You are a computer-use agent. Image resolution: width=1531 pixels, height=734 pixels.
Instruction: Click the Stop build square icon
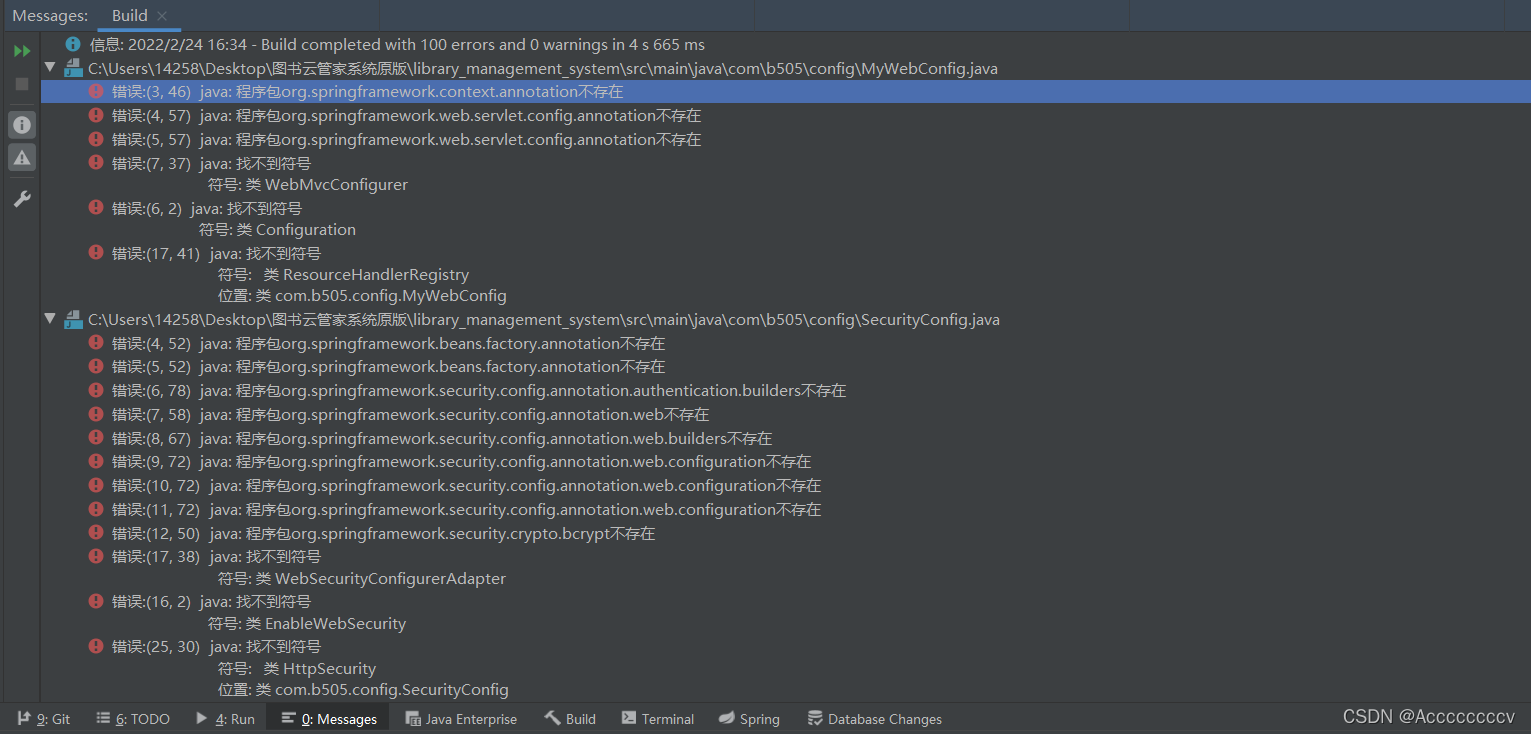[22, 84]
